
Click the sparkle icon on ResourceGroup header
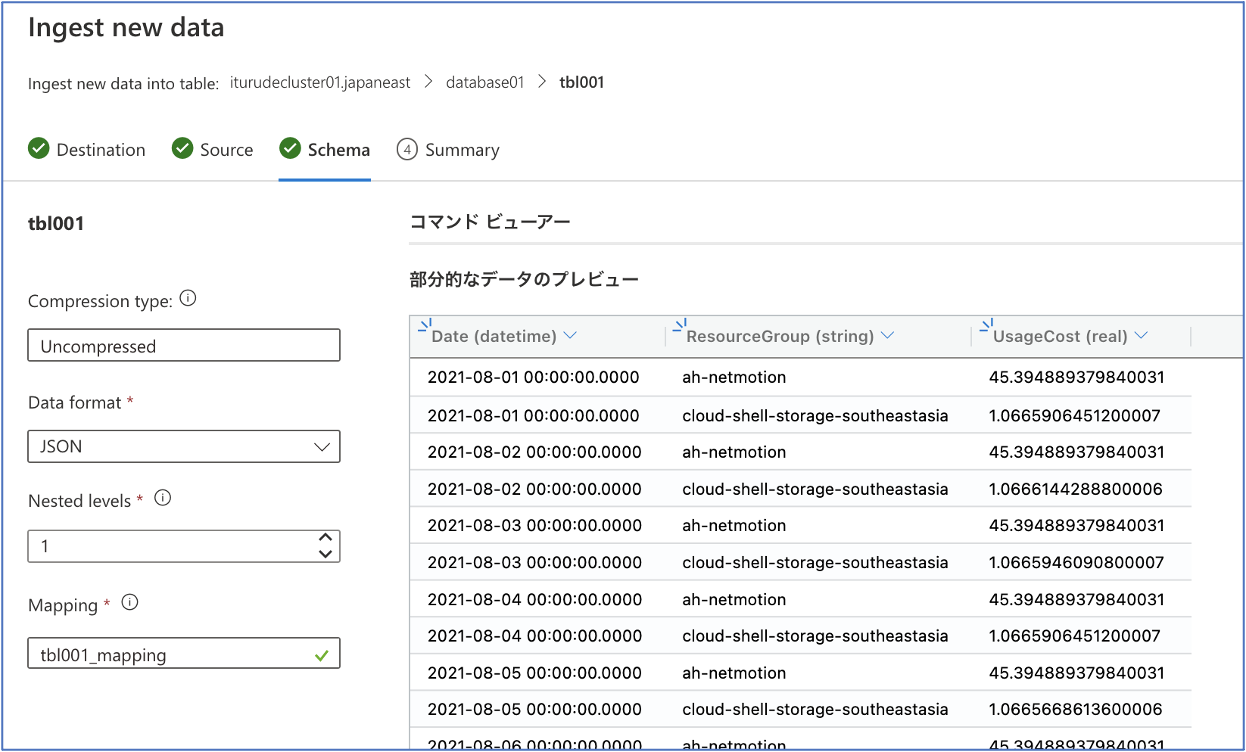(x=679, y=325)
